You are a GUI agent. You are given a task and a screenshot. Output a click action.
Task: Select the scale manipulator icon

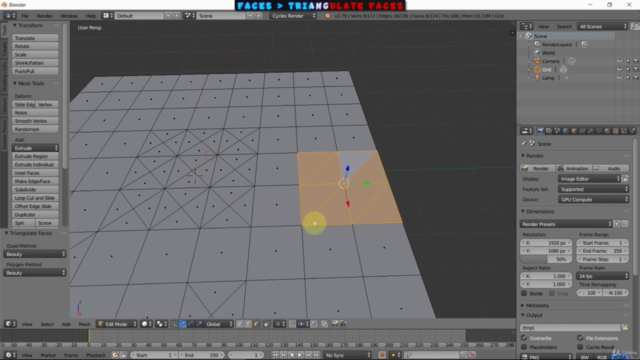[200, 324]
